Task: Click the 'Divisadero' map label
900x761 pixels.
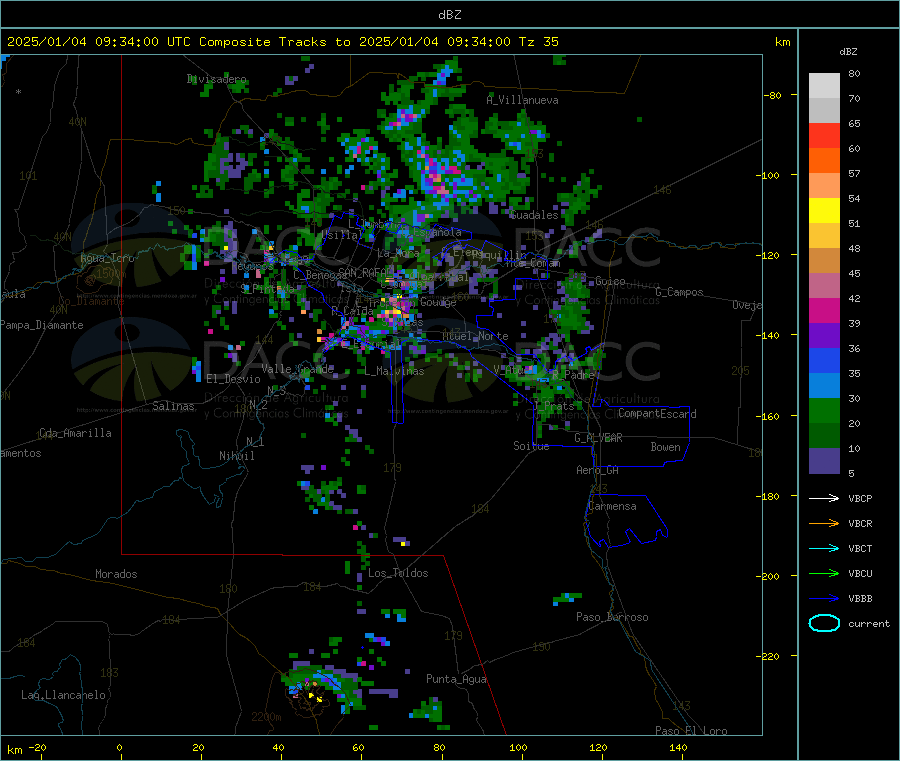Action: 216,79
